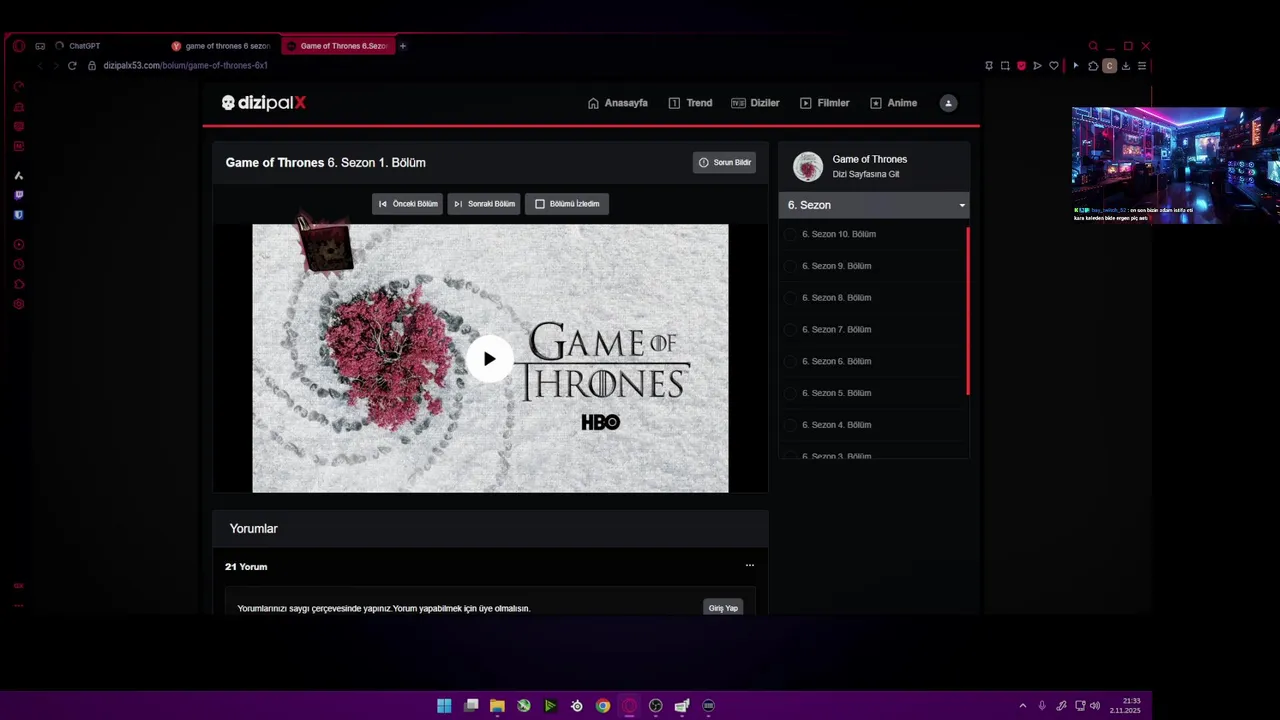Mark 6. Sezon 9. Bölüm watched circle
Image resolution: width=1280 pixels, height=720 pixels.
[790, 266]
